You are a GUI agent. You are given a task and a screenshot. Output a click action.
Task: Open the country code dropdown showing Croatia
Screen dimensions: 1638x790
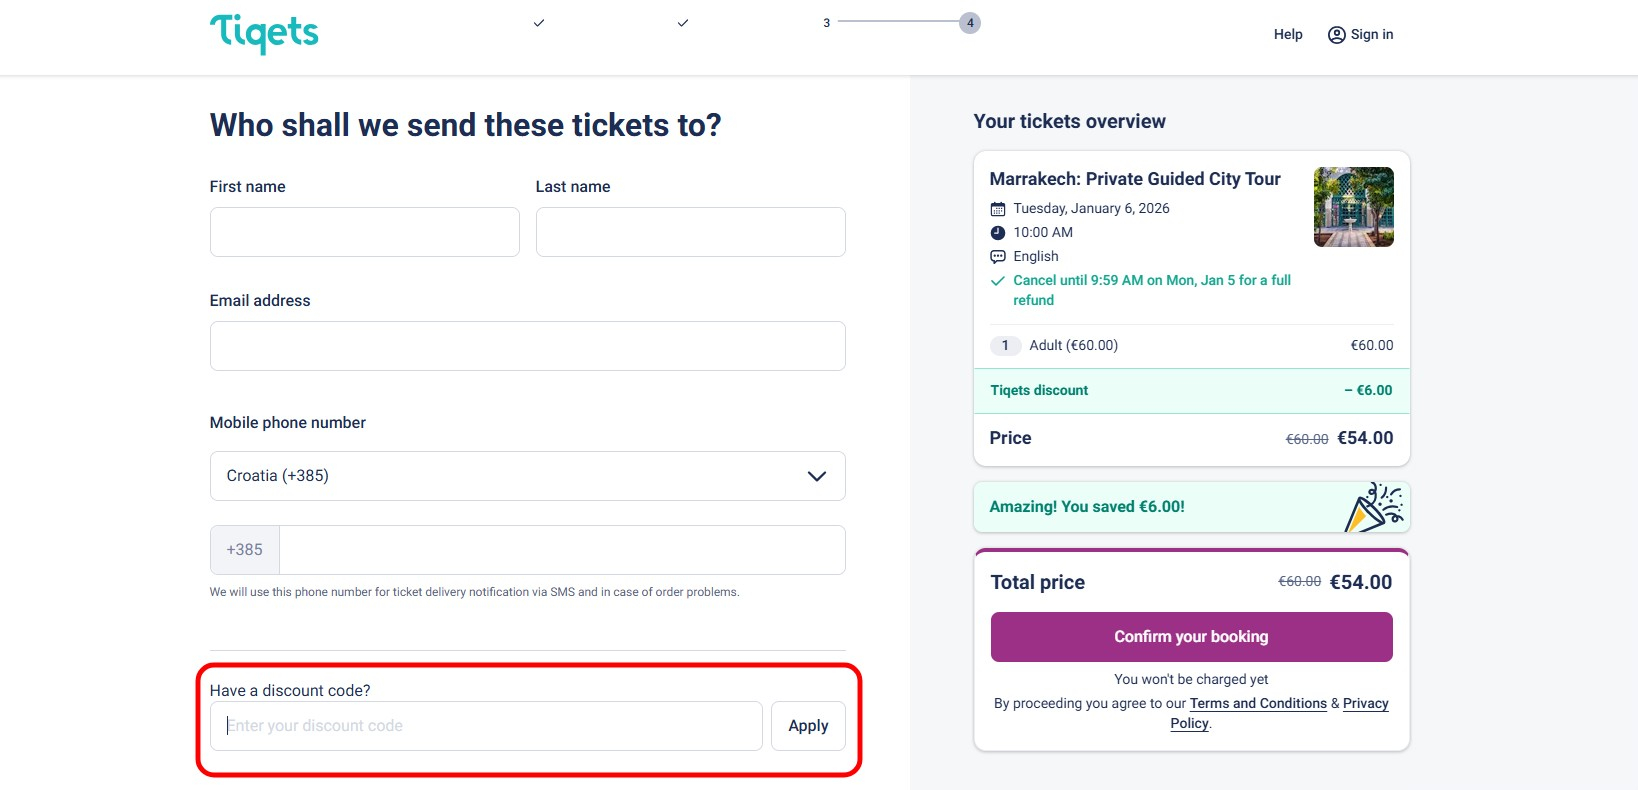tap(527, 476)
